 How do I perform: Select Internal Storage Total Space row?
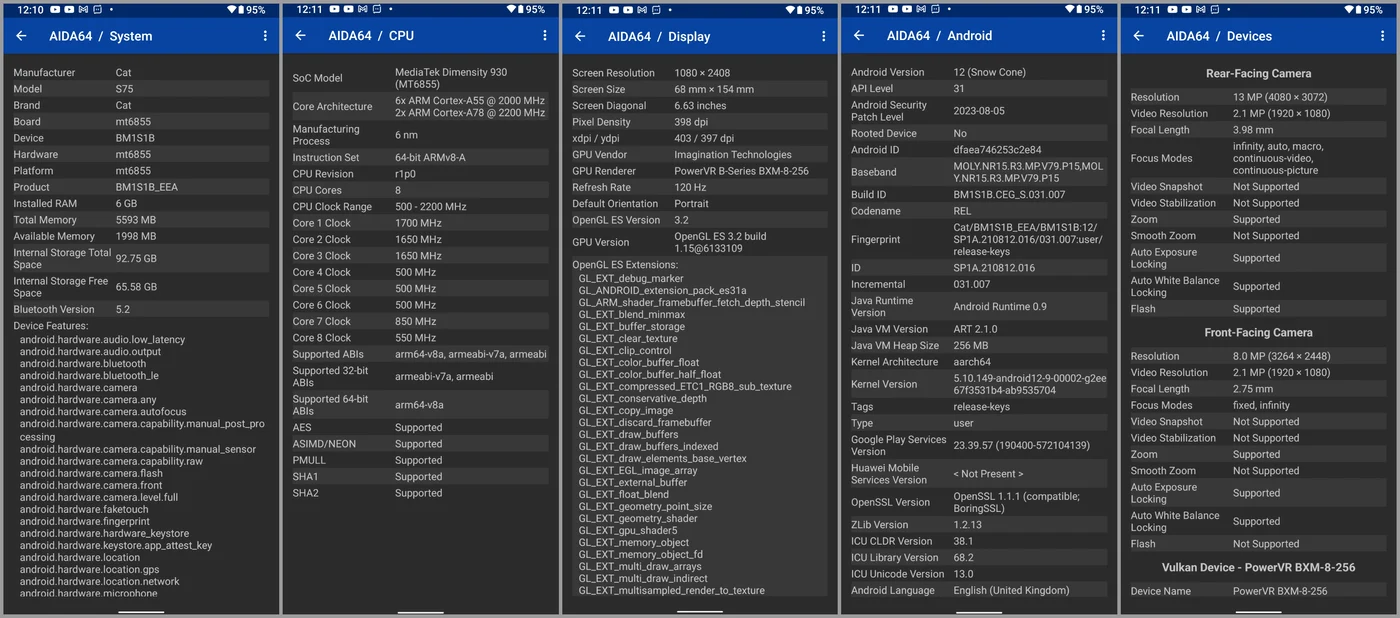(140, 259)
